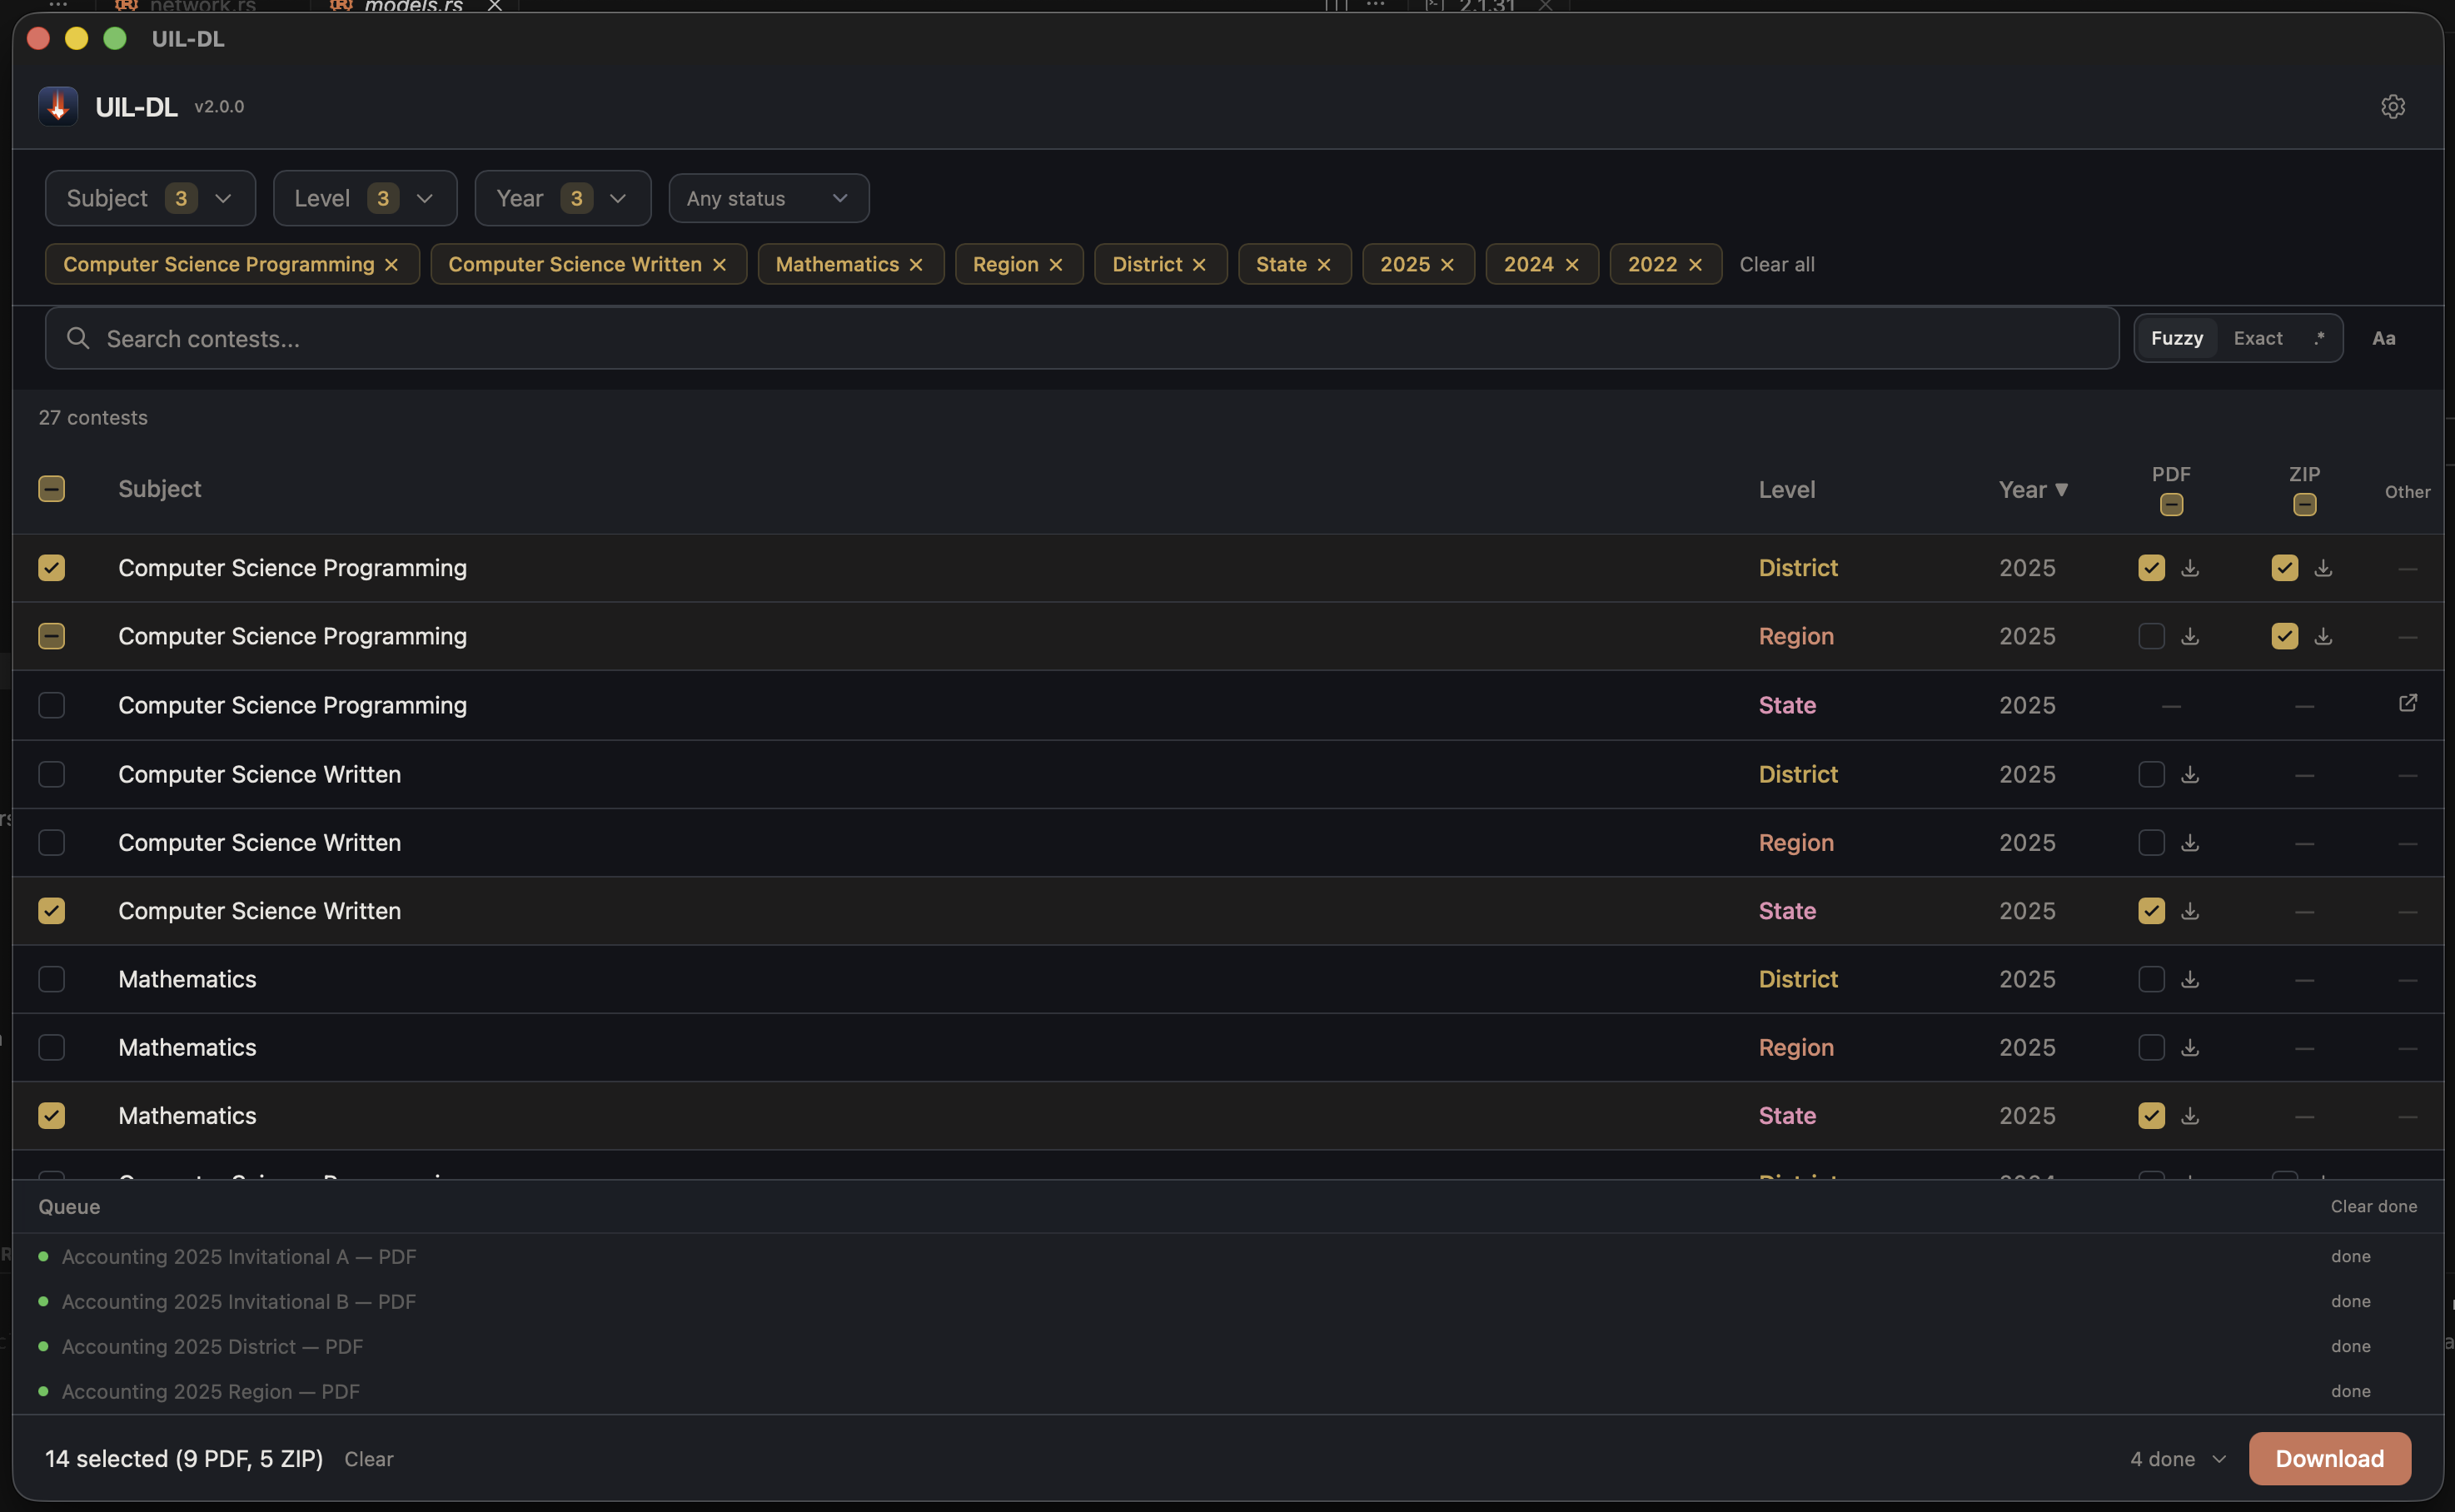2455x1512 pixels.
Task: Download PDF for Mathematics State 2025
Action: (2190, 1115)
